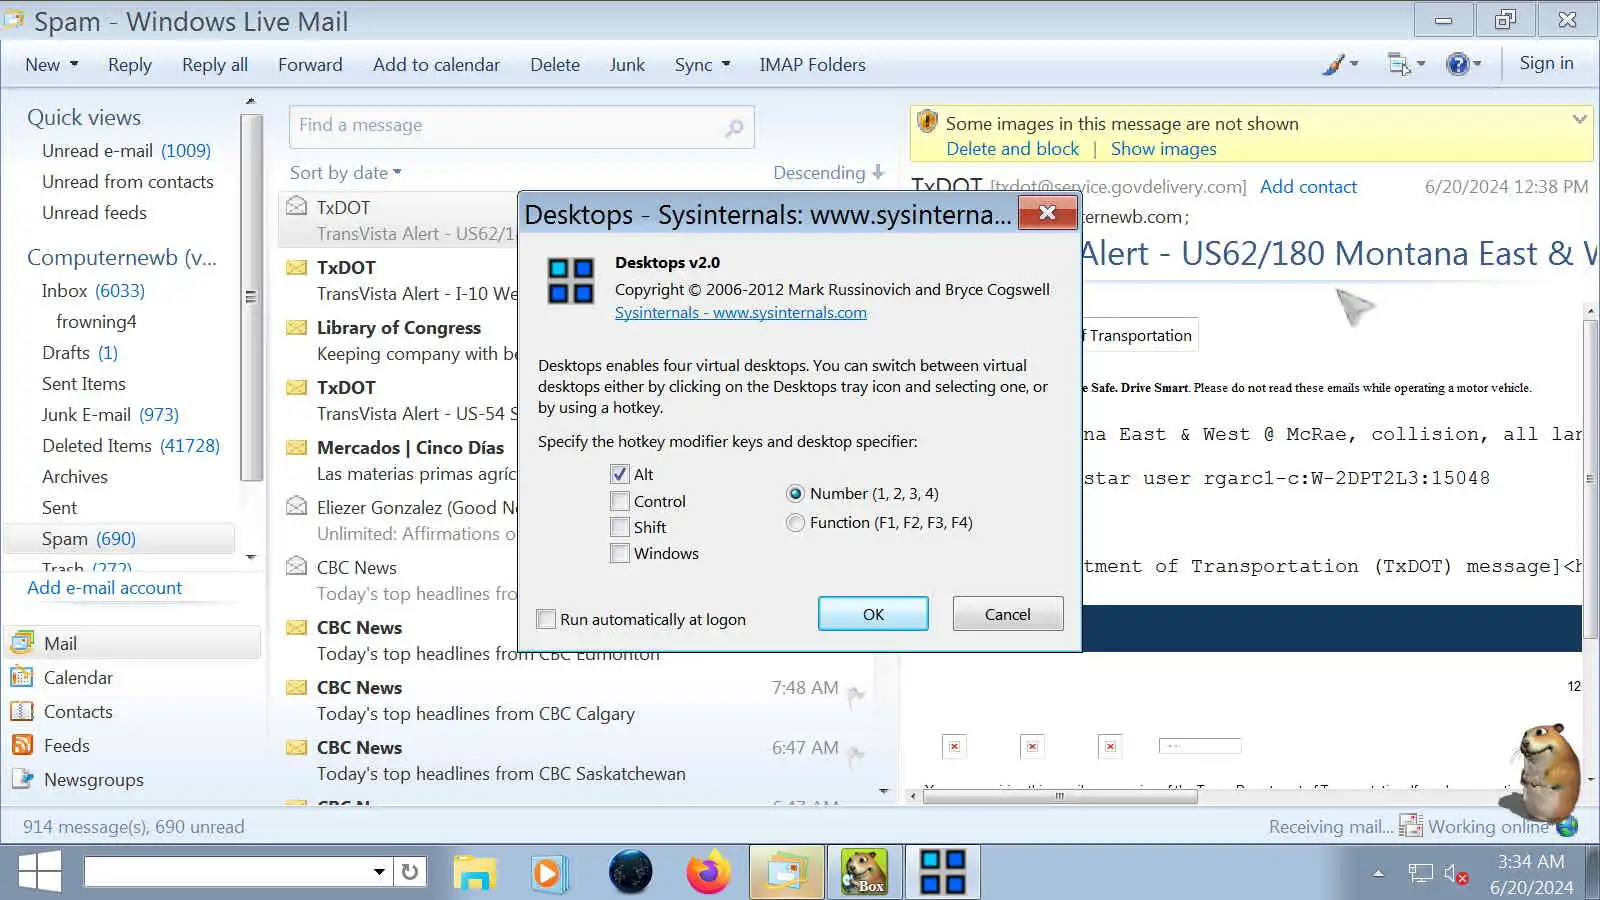The width and height of the screenshot is (1600, 900).
Task: Open the New dropdown arrow
Action: (74, 64)
